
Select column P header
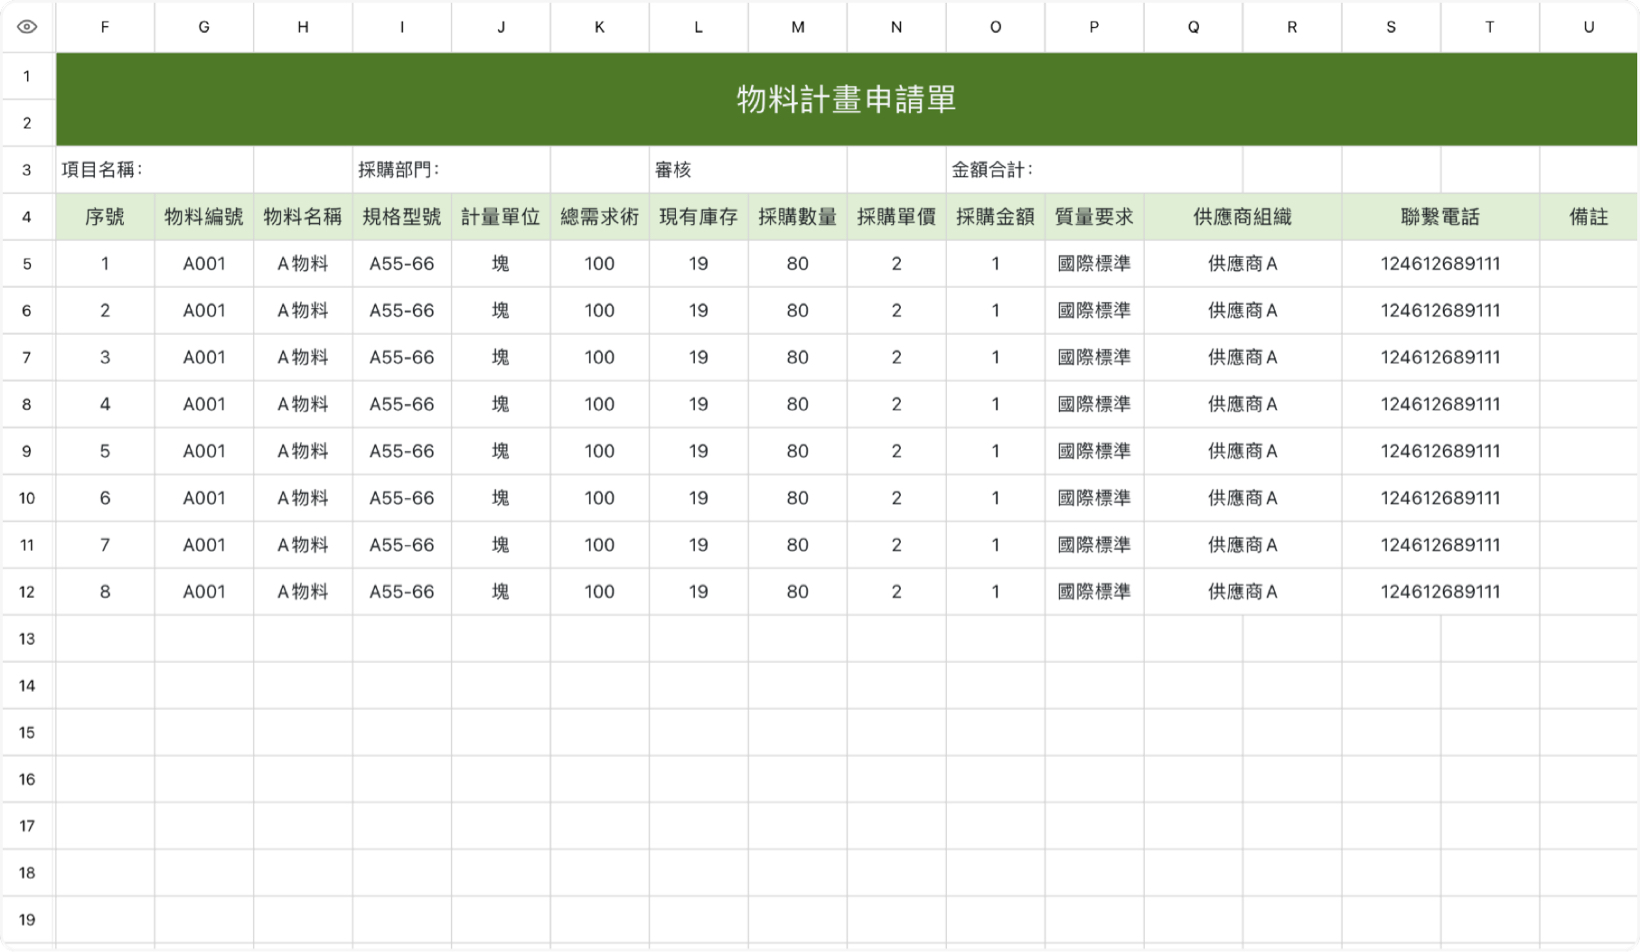coord(1095,27)
